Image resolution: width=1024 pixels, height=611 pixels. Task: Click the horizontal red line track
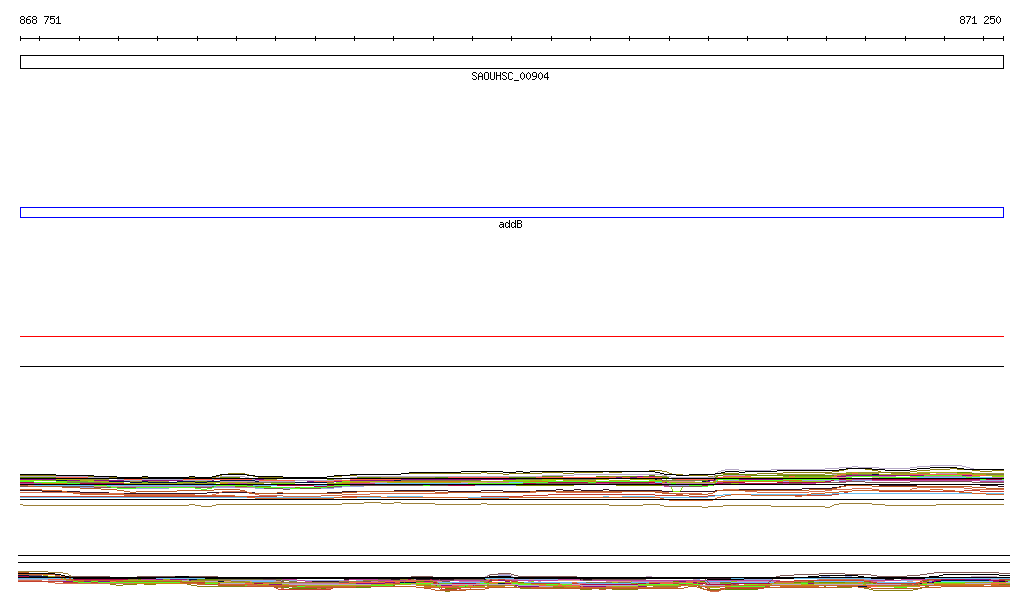tap(511, 337)
